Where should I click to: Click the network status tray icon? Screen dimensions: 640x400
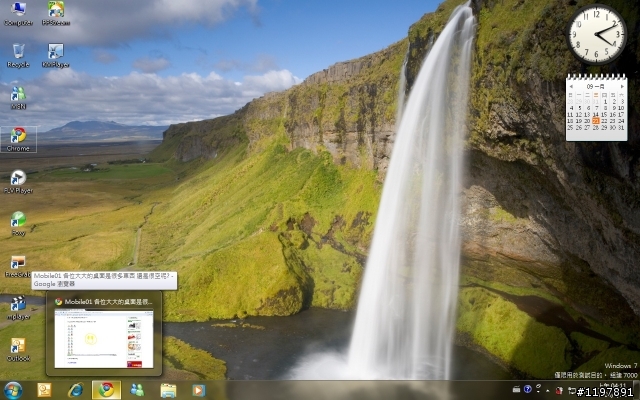571,391
